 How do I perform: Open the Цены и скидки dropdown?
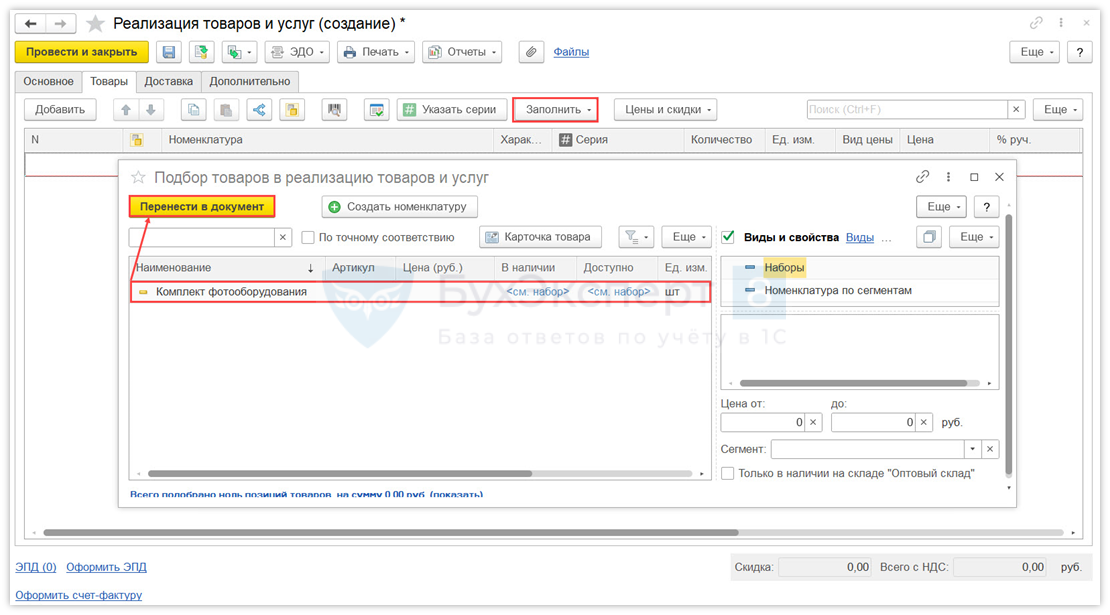665,110
